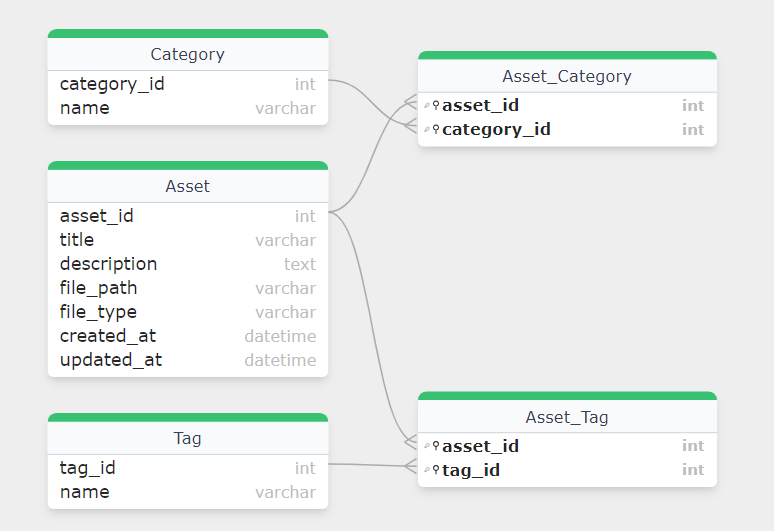Click key icon beside asset_id in Asset_Category
The image size is (774, 531).
435,105
